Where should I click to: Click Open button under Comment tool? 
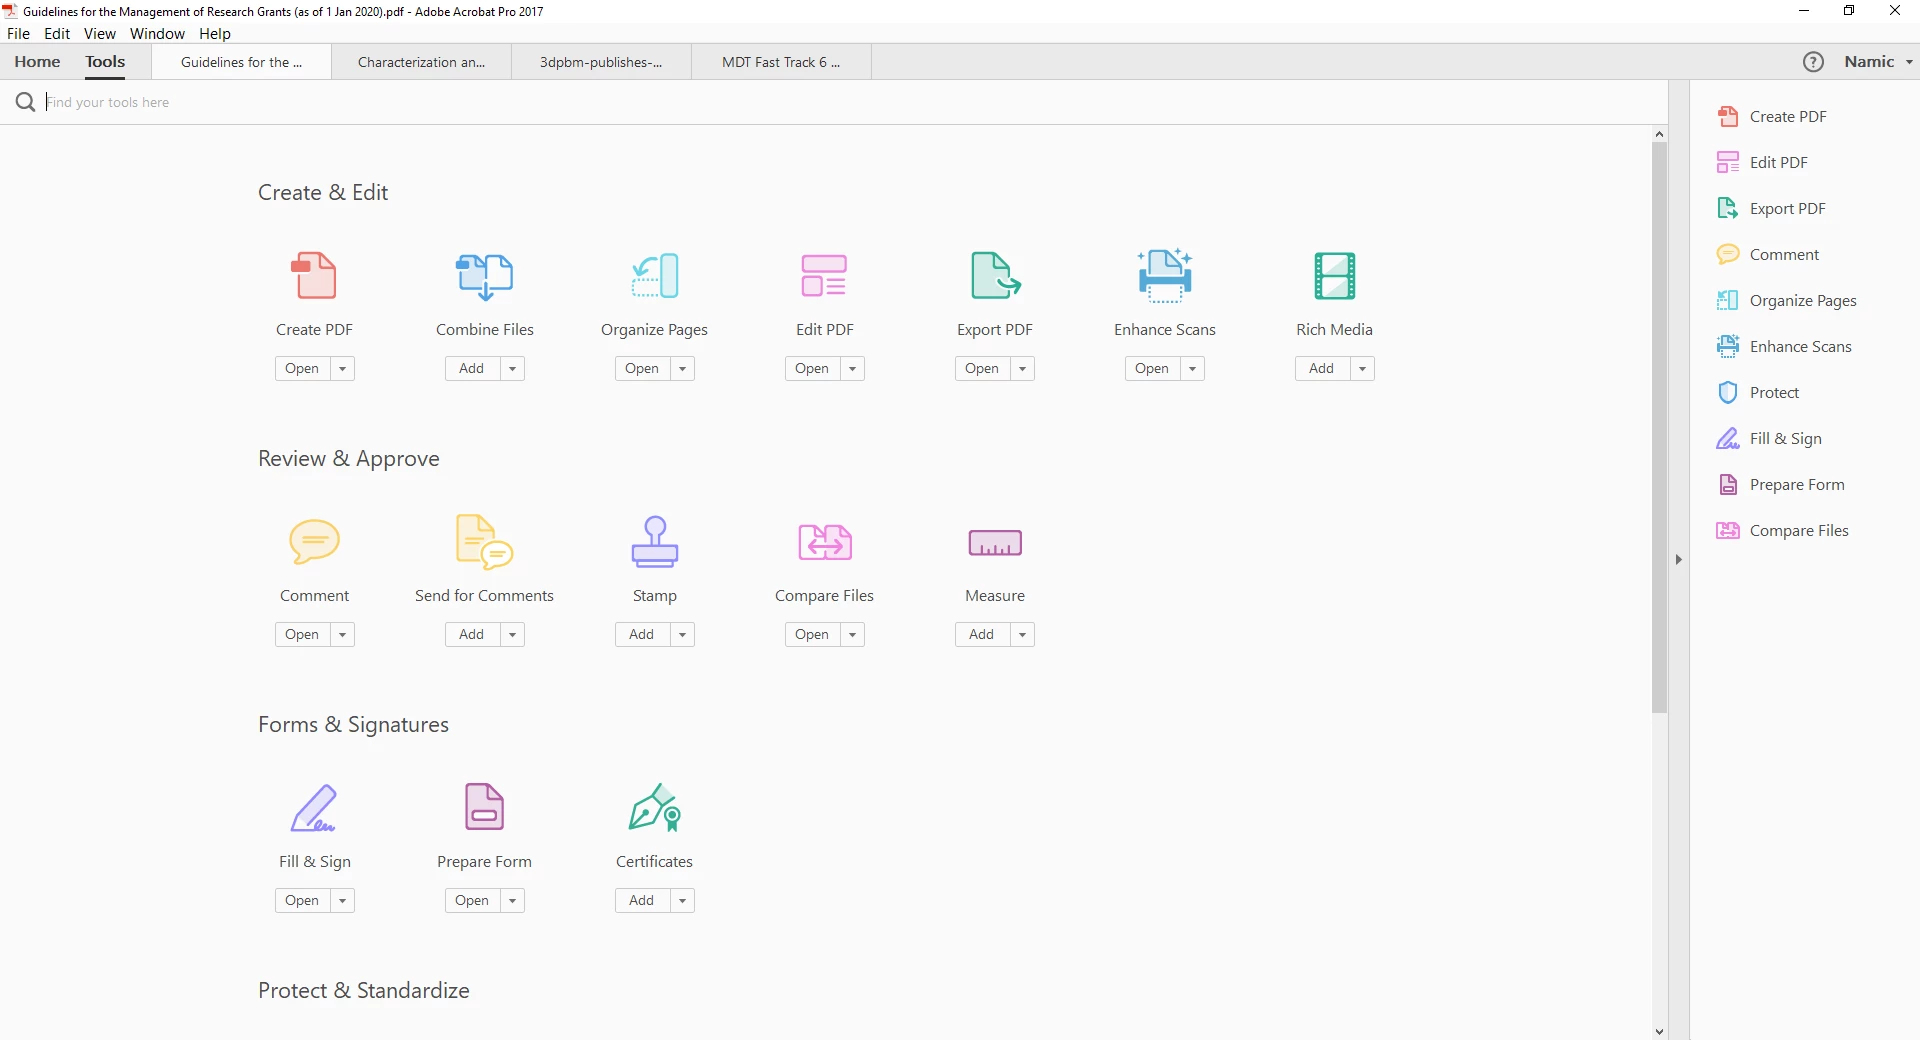302,634
